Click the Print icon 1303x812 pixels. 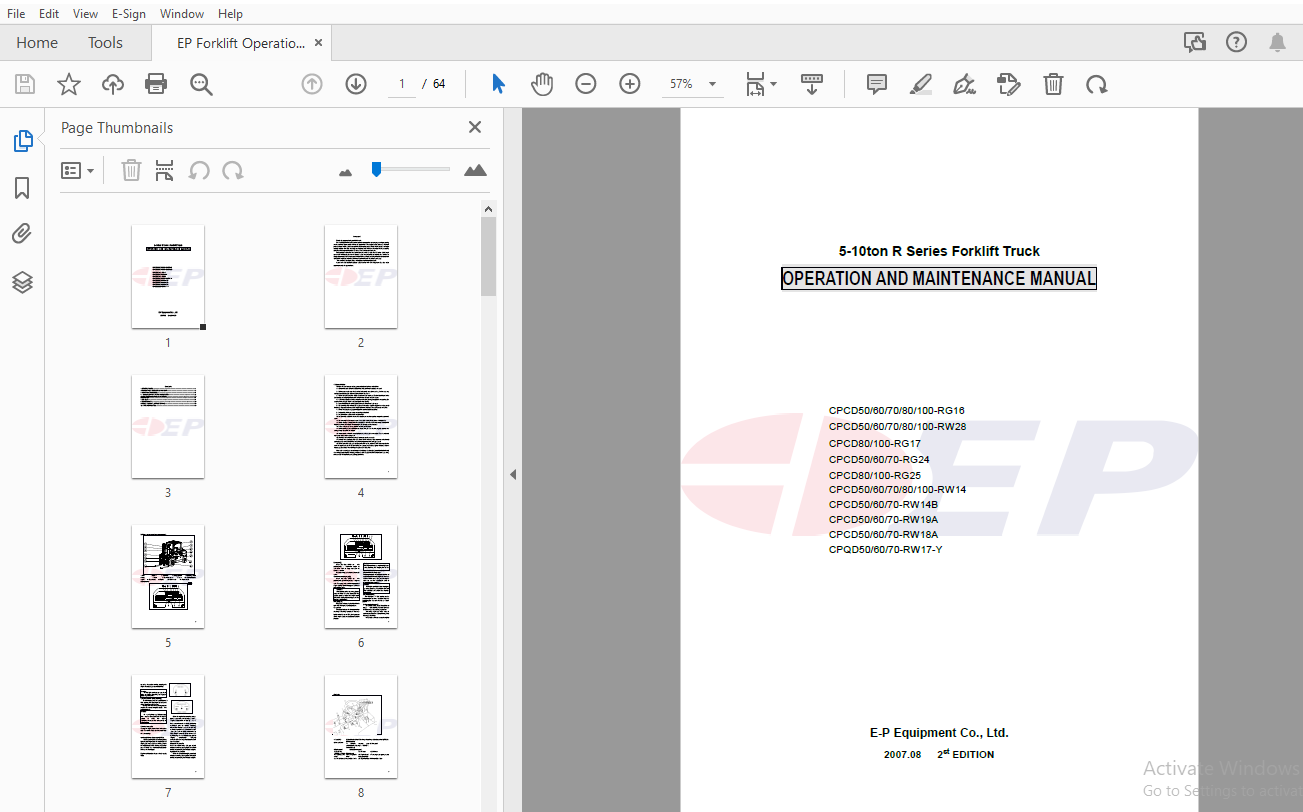click(x=156, y=84)
